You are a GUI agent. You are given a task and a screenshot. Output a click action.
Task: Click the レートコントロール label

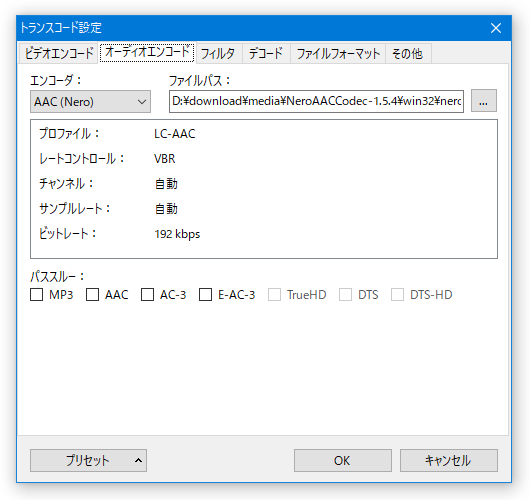point(82,159)
